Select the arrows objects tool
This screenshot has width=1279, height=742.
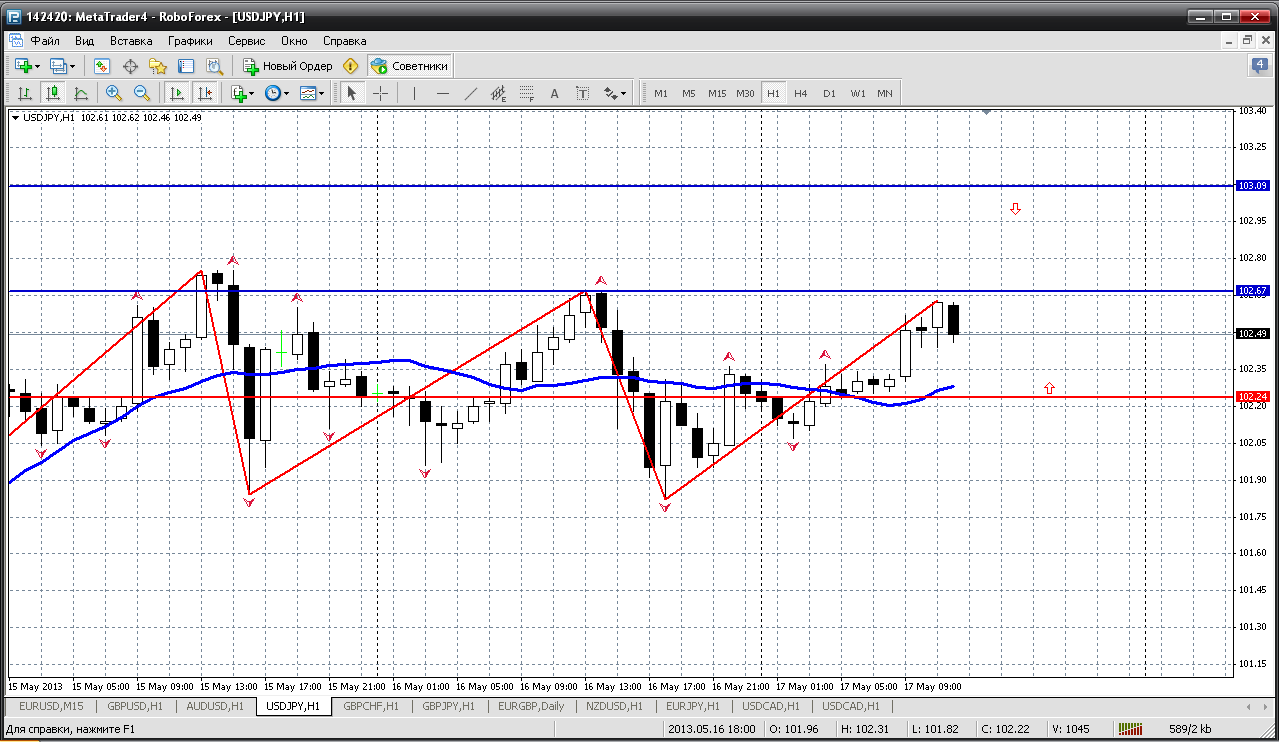coord(610,93)
